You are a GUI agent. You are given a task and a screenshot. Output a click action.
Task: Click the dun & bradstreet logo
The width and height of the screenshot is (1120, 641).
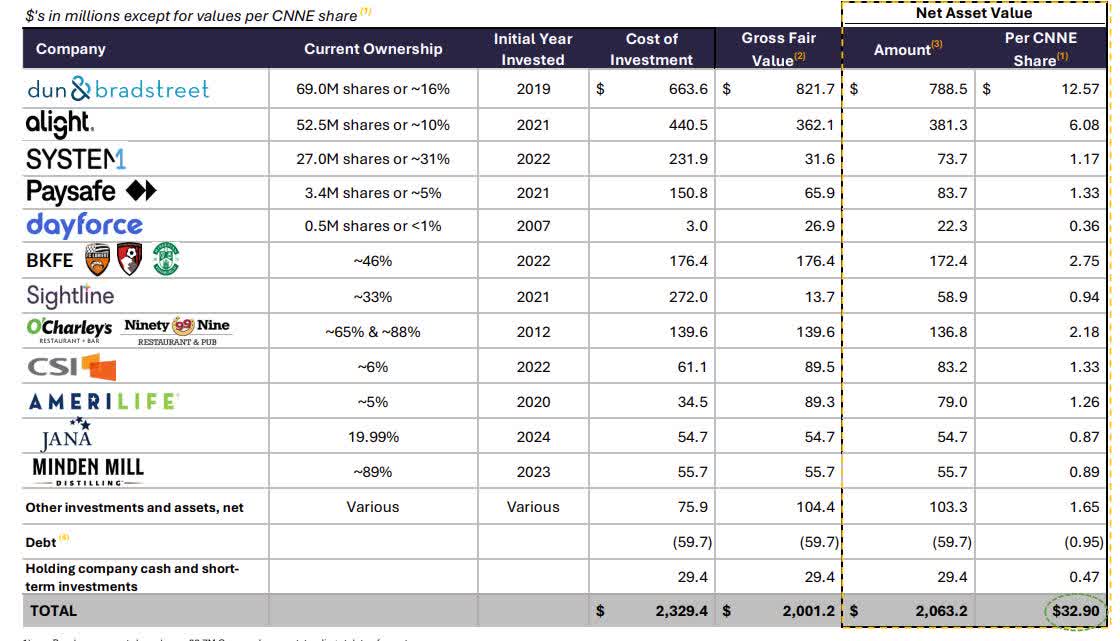coord(118,89)
